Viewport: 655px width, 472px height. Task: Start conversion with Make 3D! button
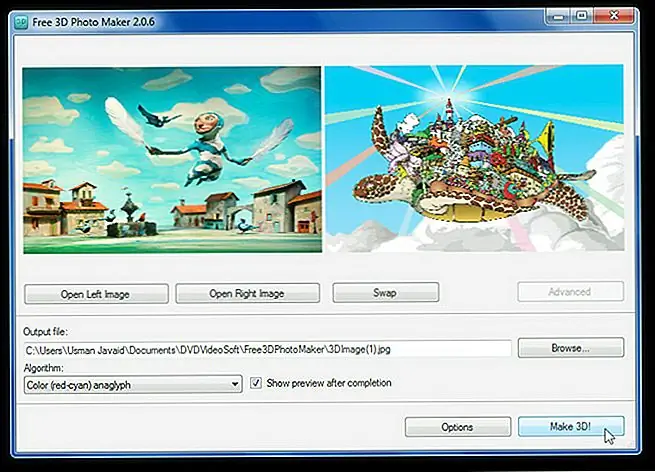point(570,427)
